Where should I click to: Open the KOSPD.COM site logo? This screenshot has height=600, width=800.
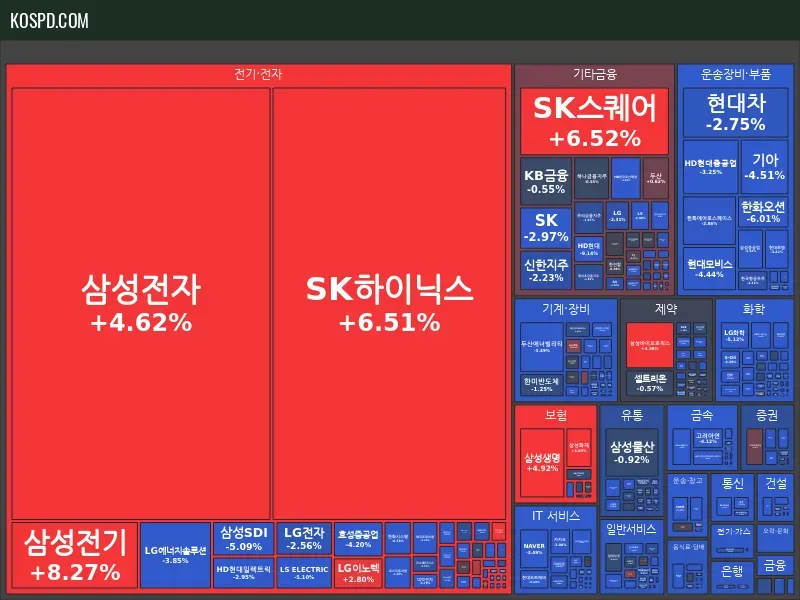[49, 20]
